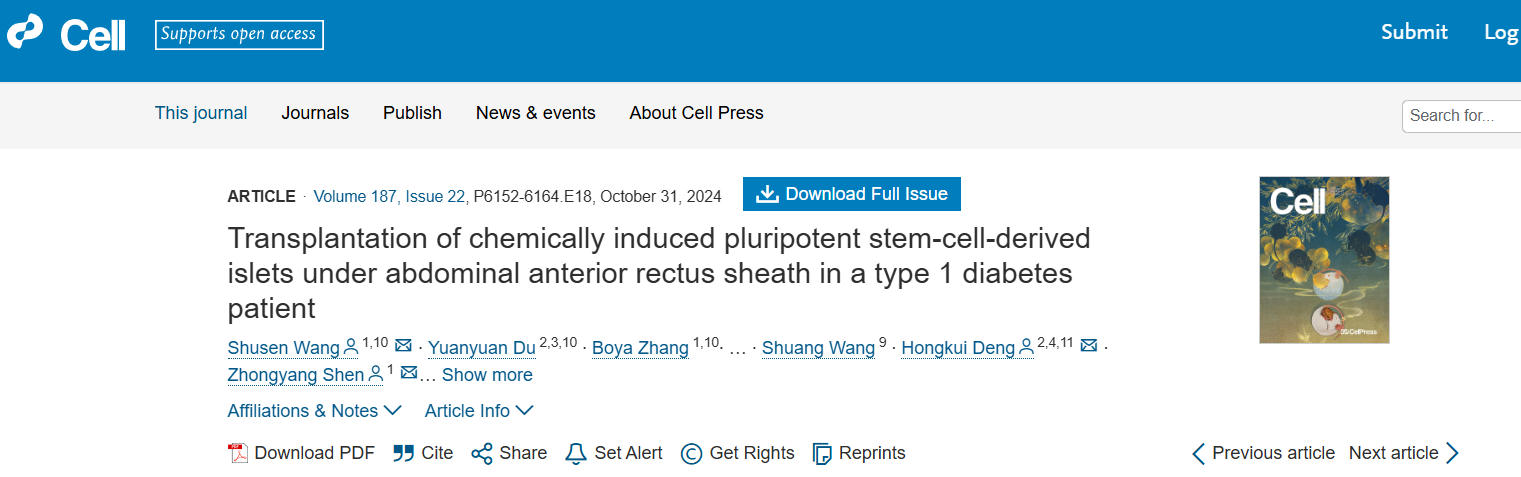The width and height of the screenshot is (1521, 477).
Task: Click the Cell journal cover thumbnail
Action: coord(1324,260)
